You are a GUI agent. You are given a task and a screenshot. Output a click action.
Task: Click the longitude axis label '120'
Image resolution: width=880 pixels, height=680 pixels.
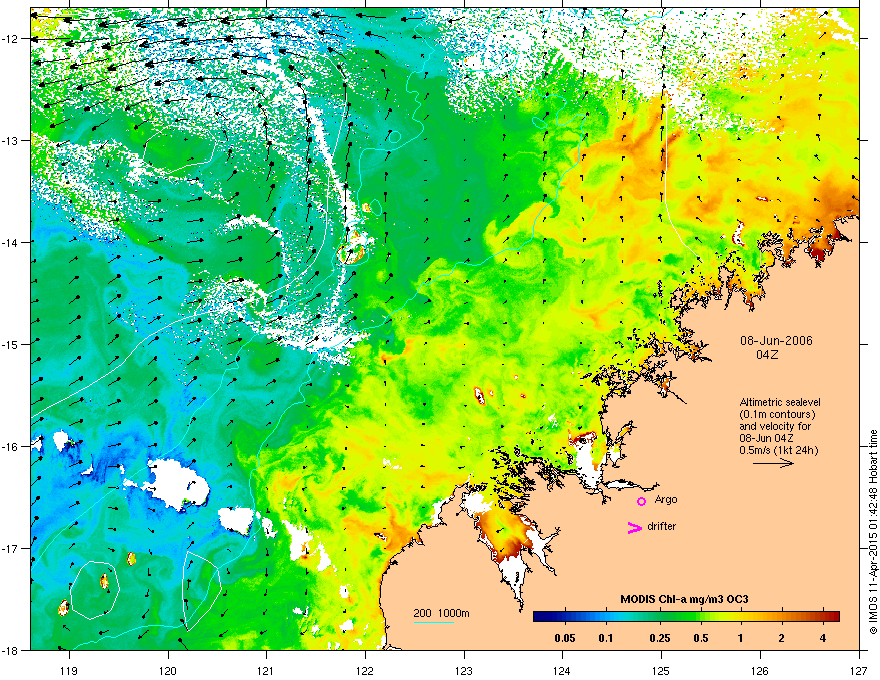click(168, 670)
